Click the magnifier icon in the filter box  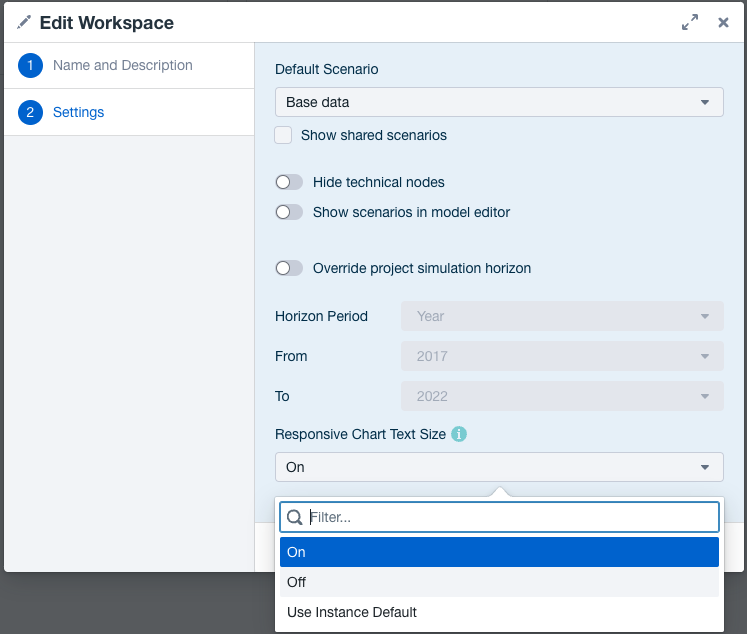295,517
